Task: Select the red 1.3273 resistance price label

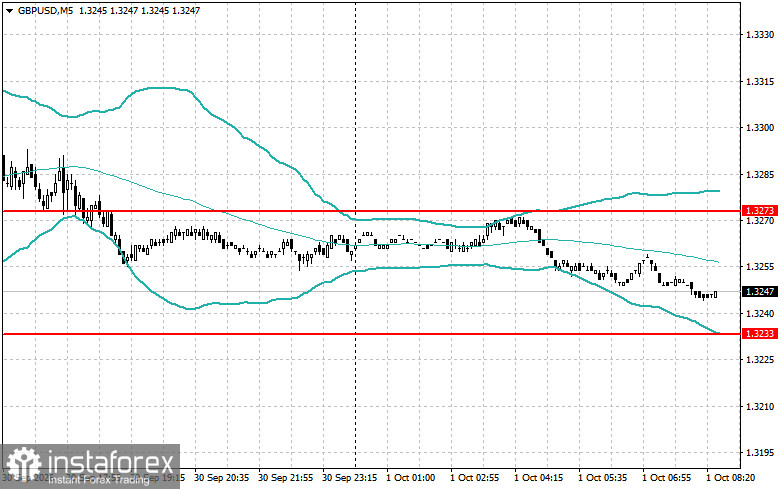Action: pyautogui.click(x=760, y=211)
